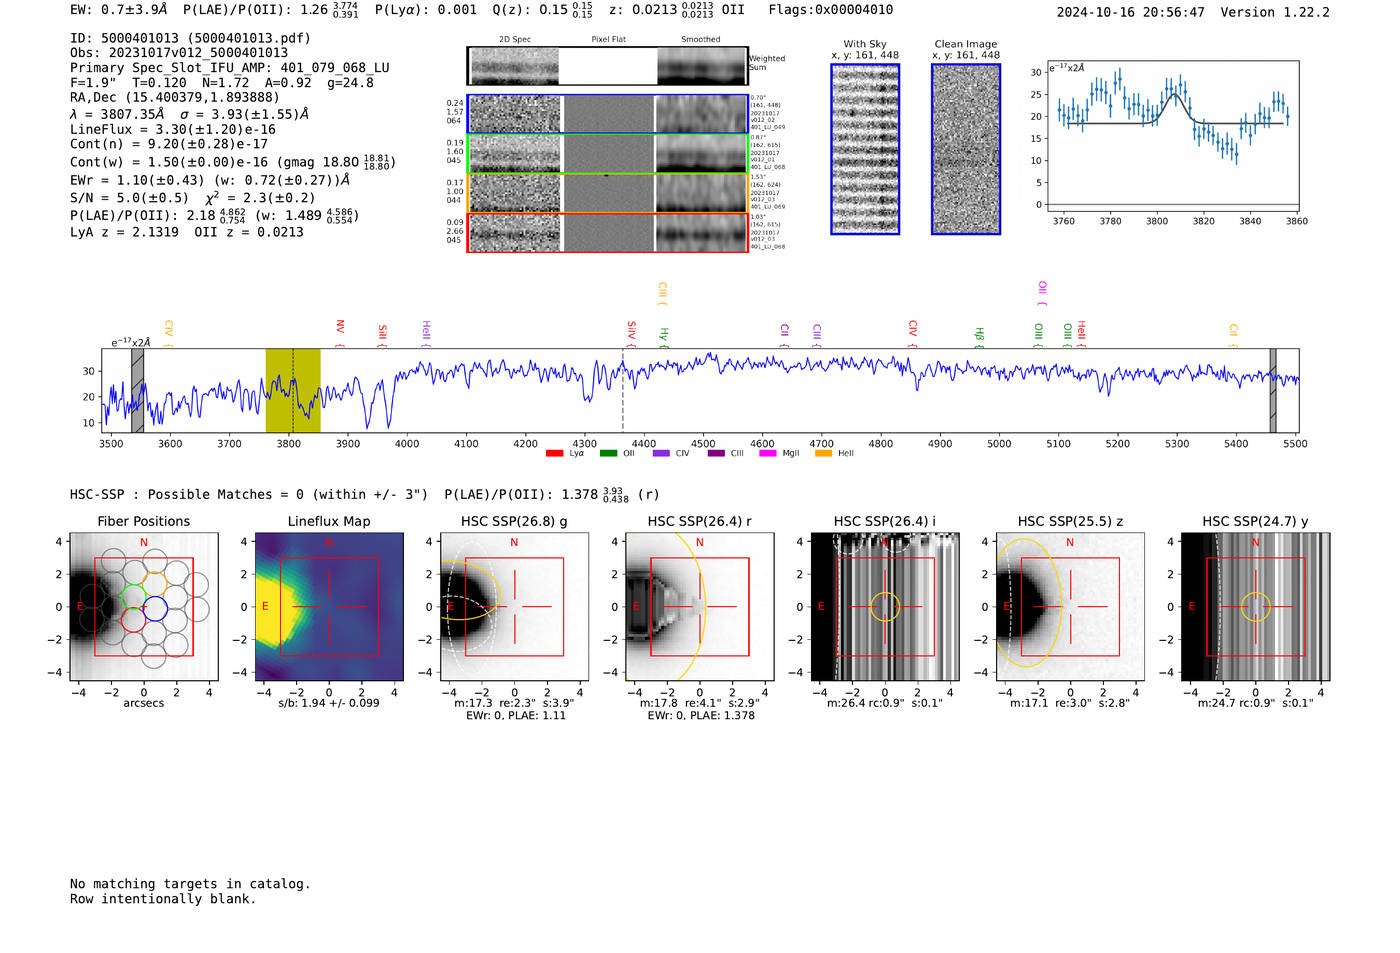
Task: Pick the dark purple CIII legend swatch
Action: point(716,454)
